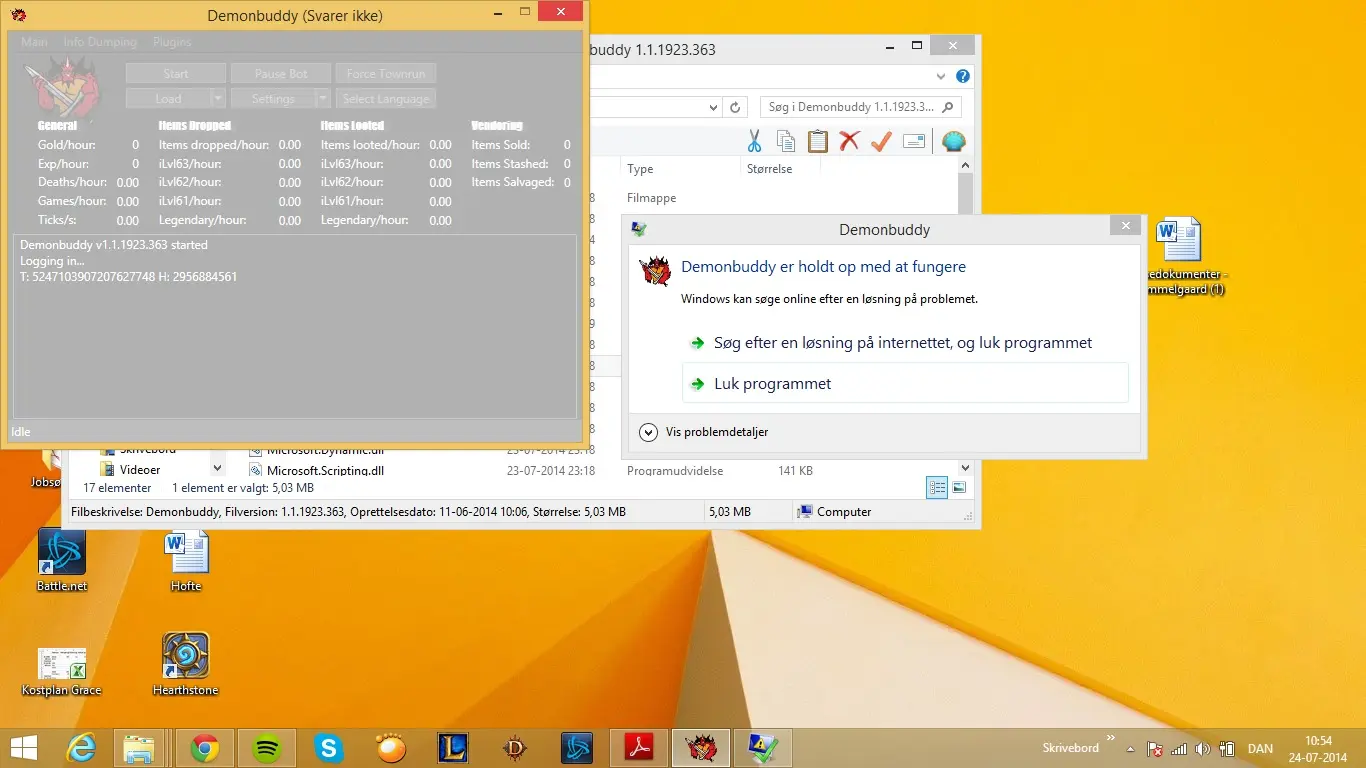The width and height of the screenshot is (1366, 768).
Task: Close the Demonbuddy crash dialog
Action: (1126, 226)
